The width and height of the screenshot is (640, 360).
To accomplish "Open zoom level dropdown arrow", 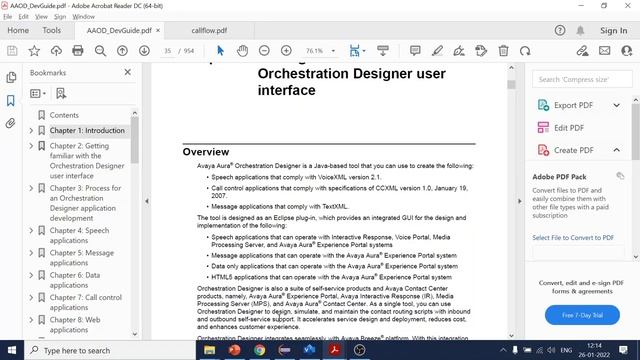I will 333,51.
